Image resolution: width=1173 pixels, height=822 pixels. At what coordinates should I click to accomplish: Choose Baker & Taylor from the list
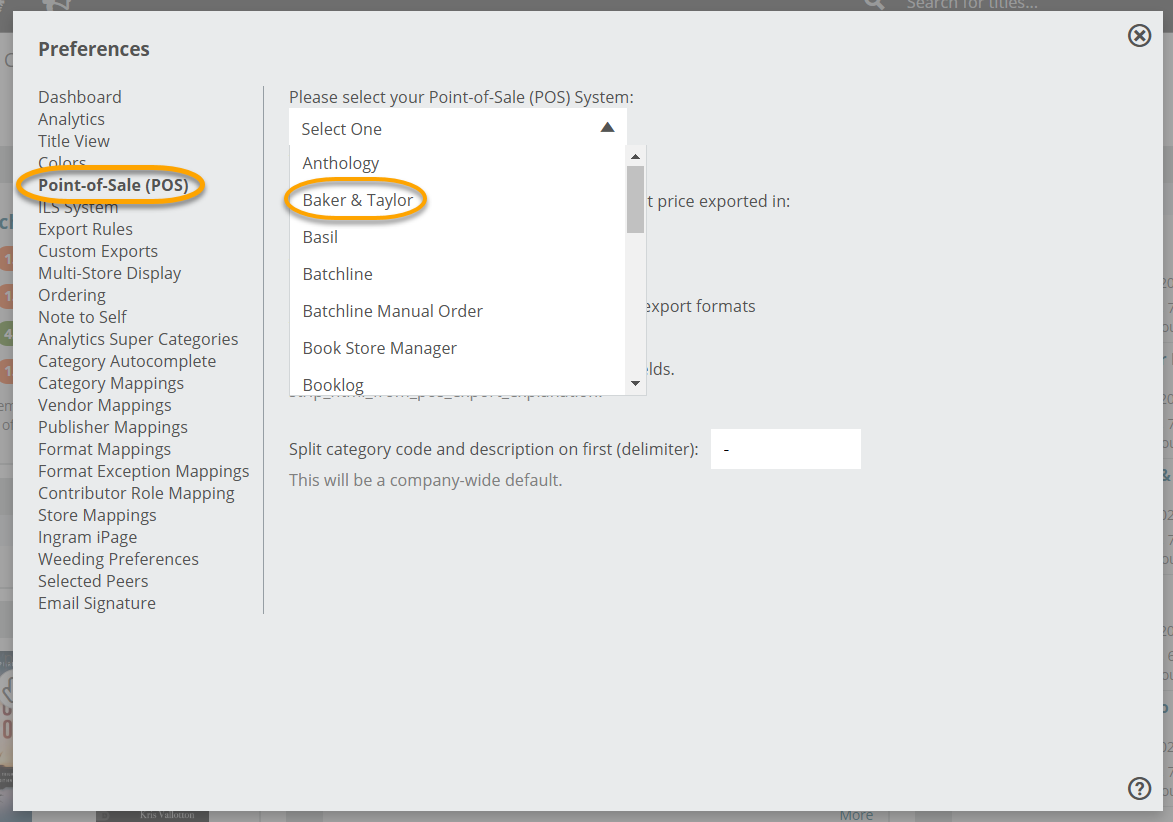click(x=358, y=200)
